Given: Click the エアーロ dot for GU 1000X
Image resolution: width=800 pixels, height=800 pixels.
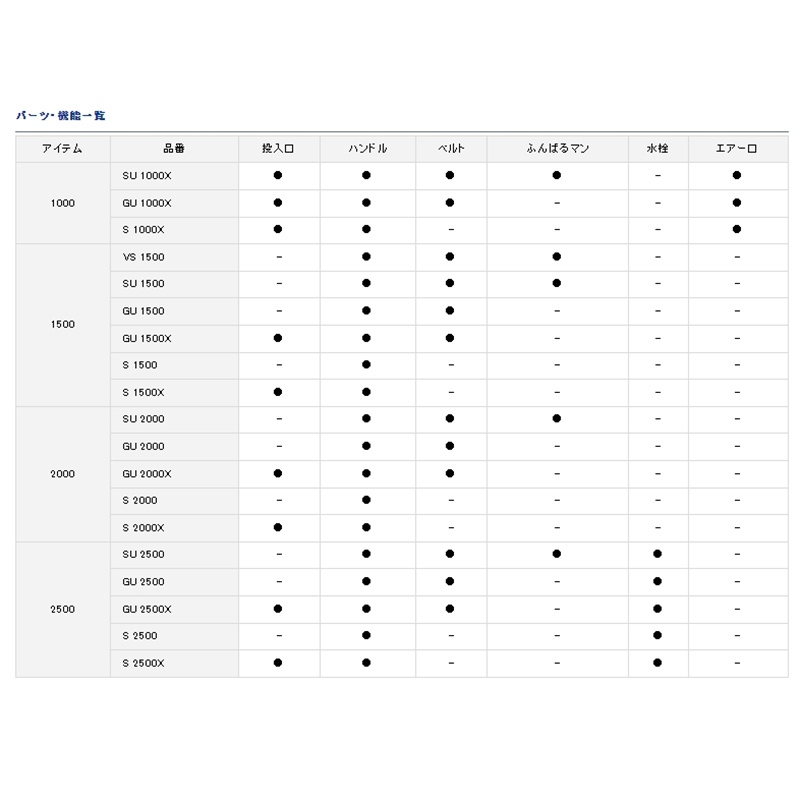Looking at the screenshot, I should [736, 202].
